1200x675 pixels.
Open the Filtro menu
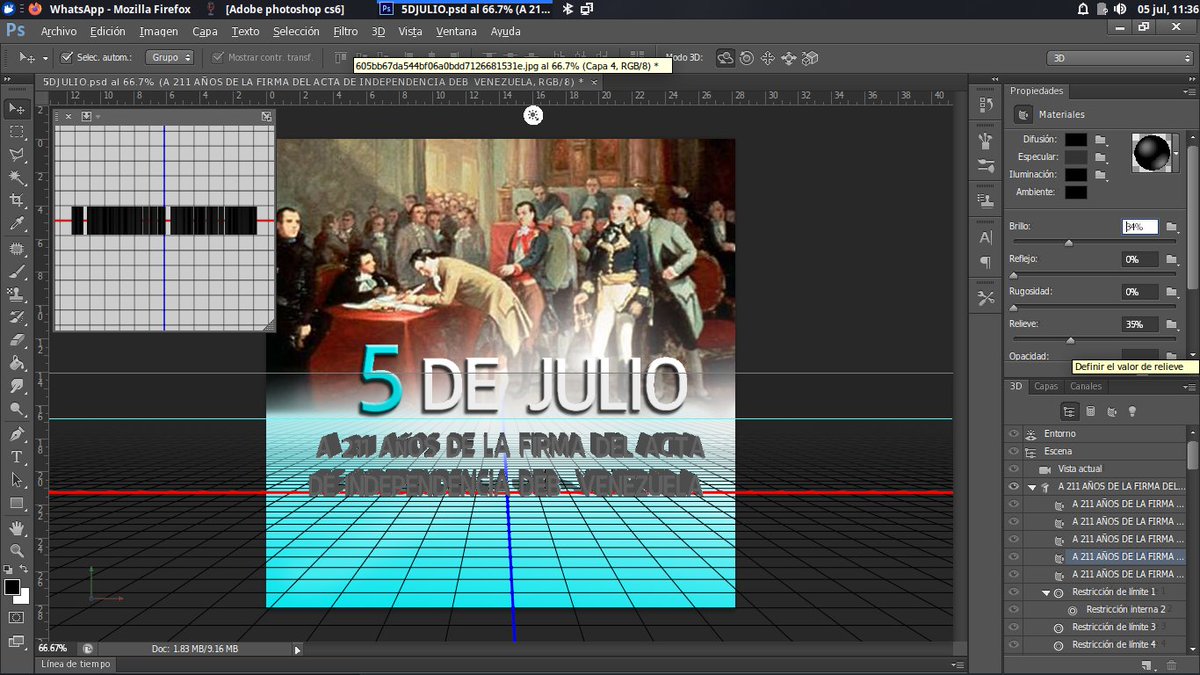point(345,31)
